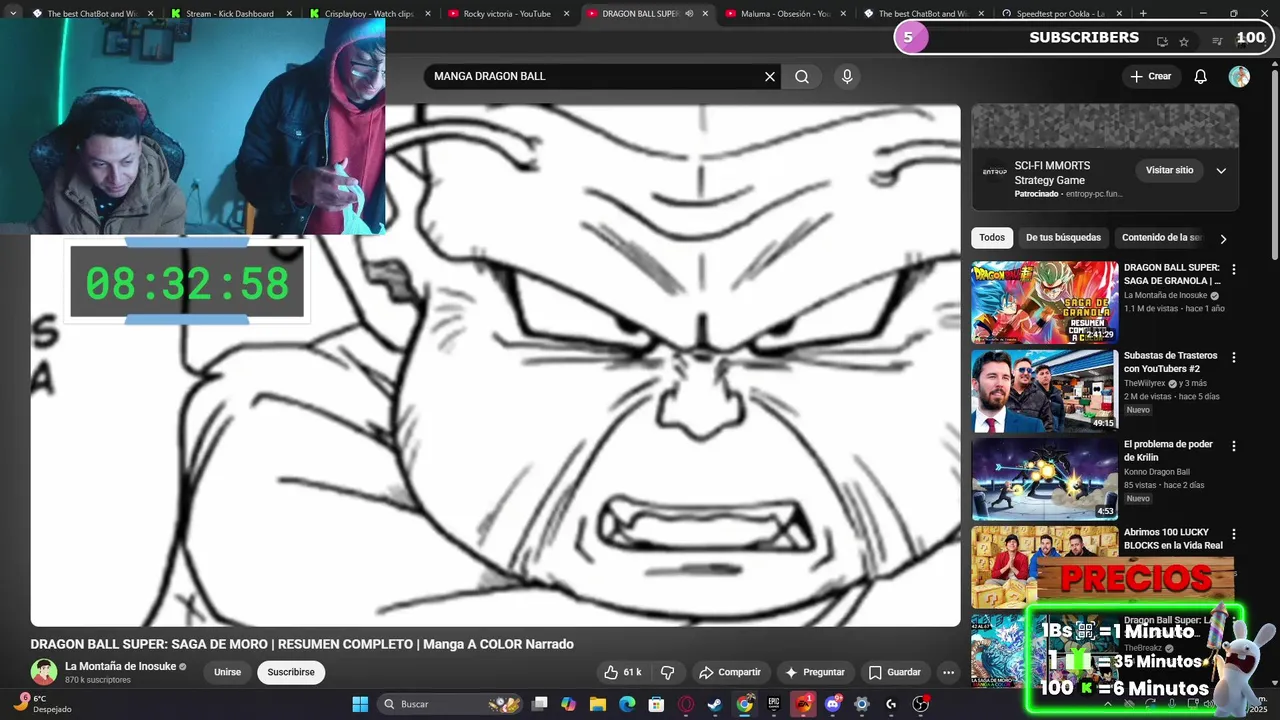The height and width of the screenshot is (720, 1280).
Task: Open more options for Lucky Blocks video
Action: [1233, 534]
